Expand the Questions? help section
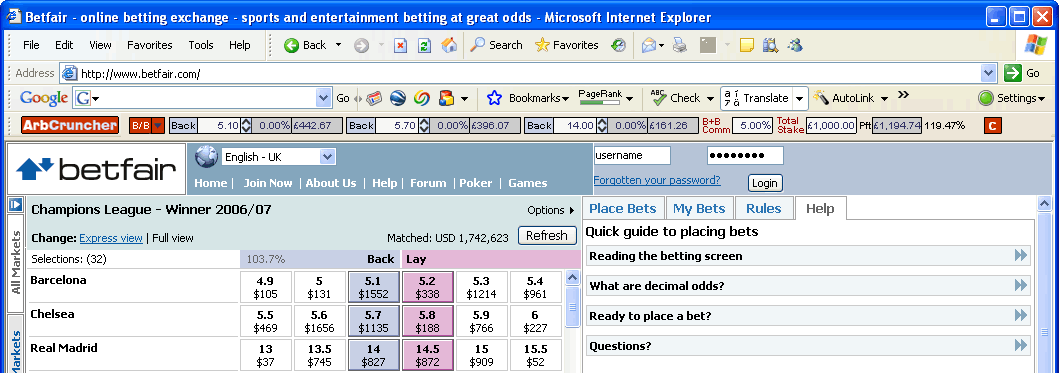This screenshot has width=1059, height=373. click(x=808, y=346)
